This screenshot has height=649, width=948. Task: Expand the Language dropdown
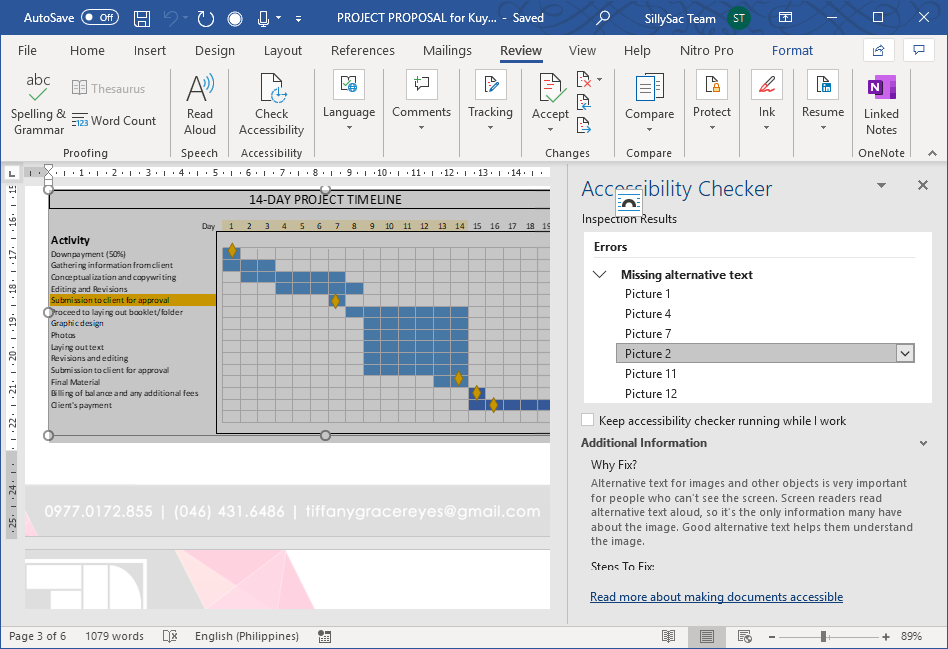click(x=349, y=112)
